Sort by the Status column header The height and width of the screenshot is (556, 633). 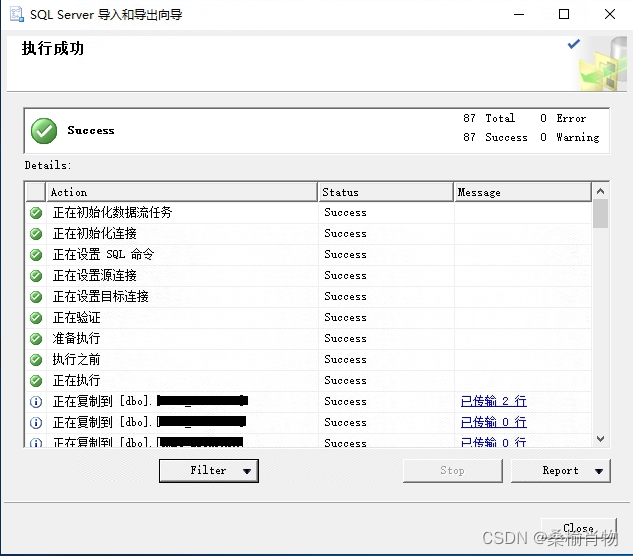[386, 192]
